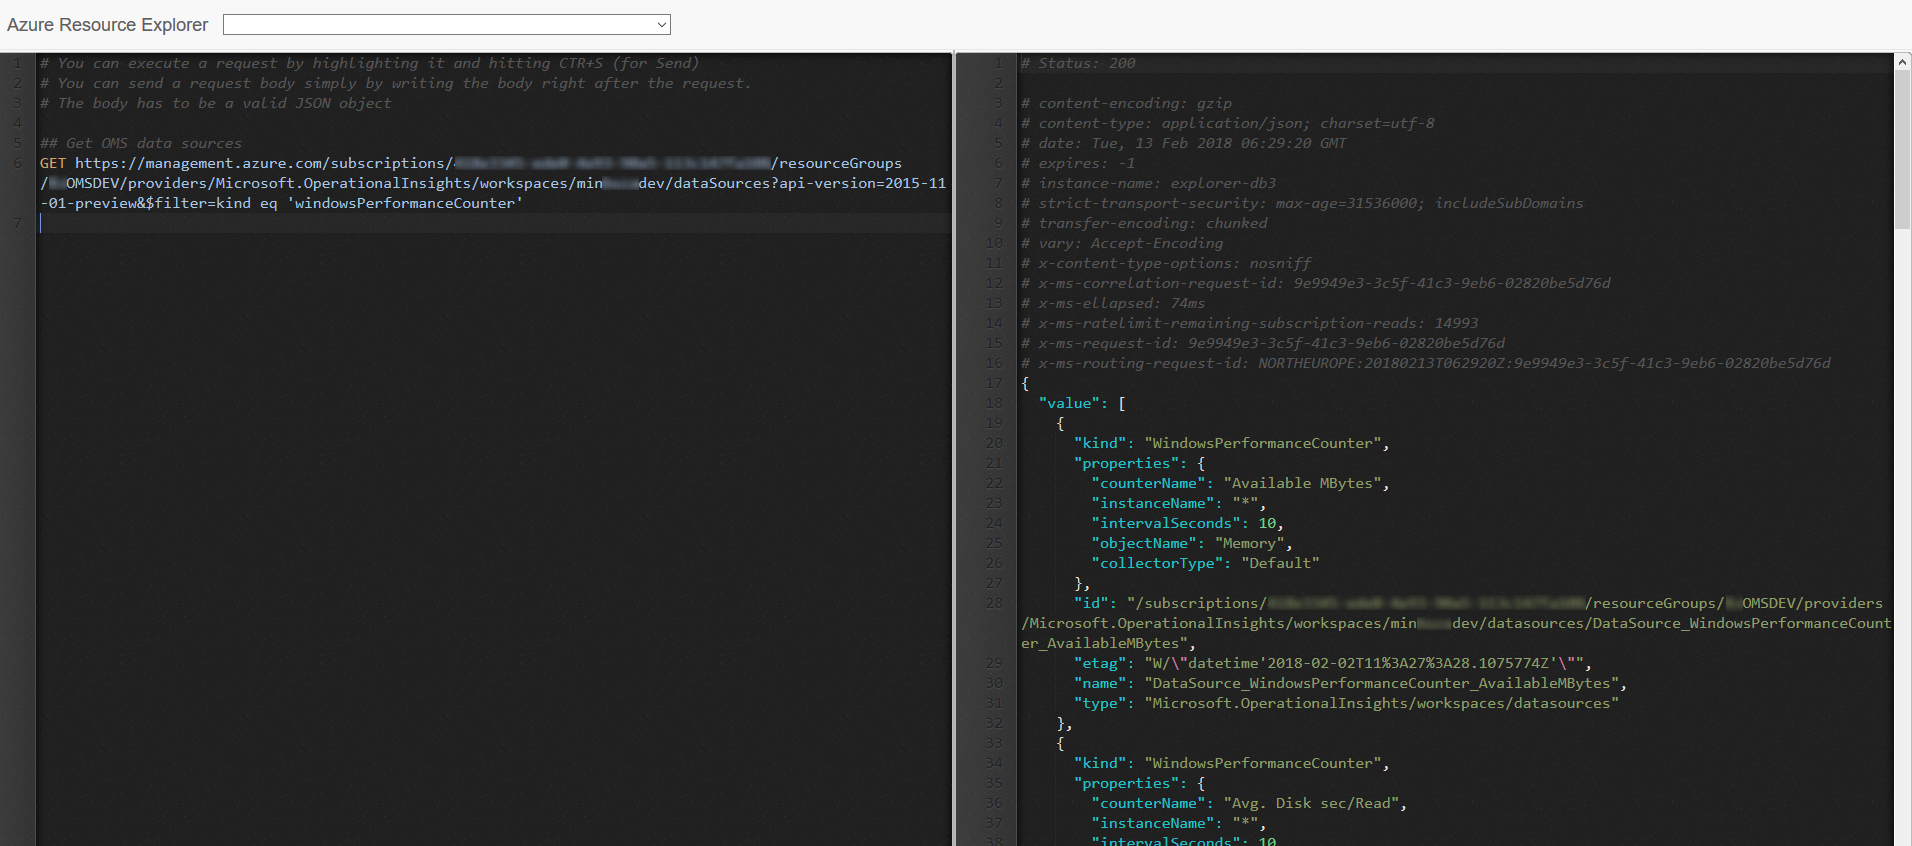This screenshot has width=1912, height=846.
Task: Click the scroll-up arrow of response pane
Action: [x=1902, y=62]
